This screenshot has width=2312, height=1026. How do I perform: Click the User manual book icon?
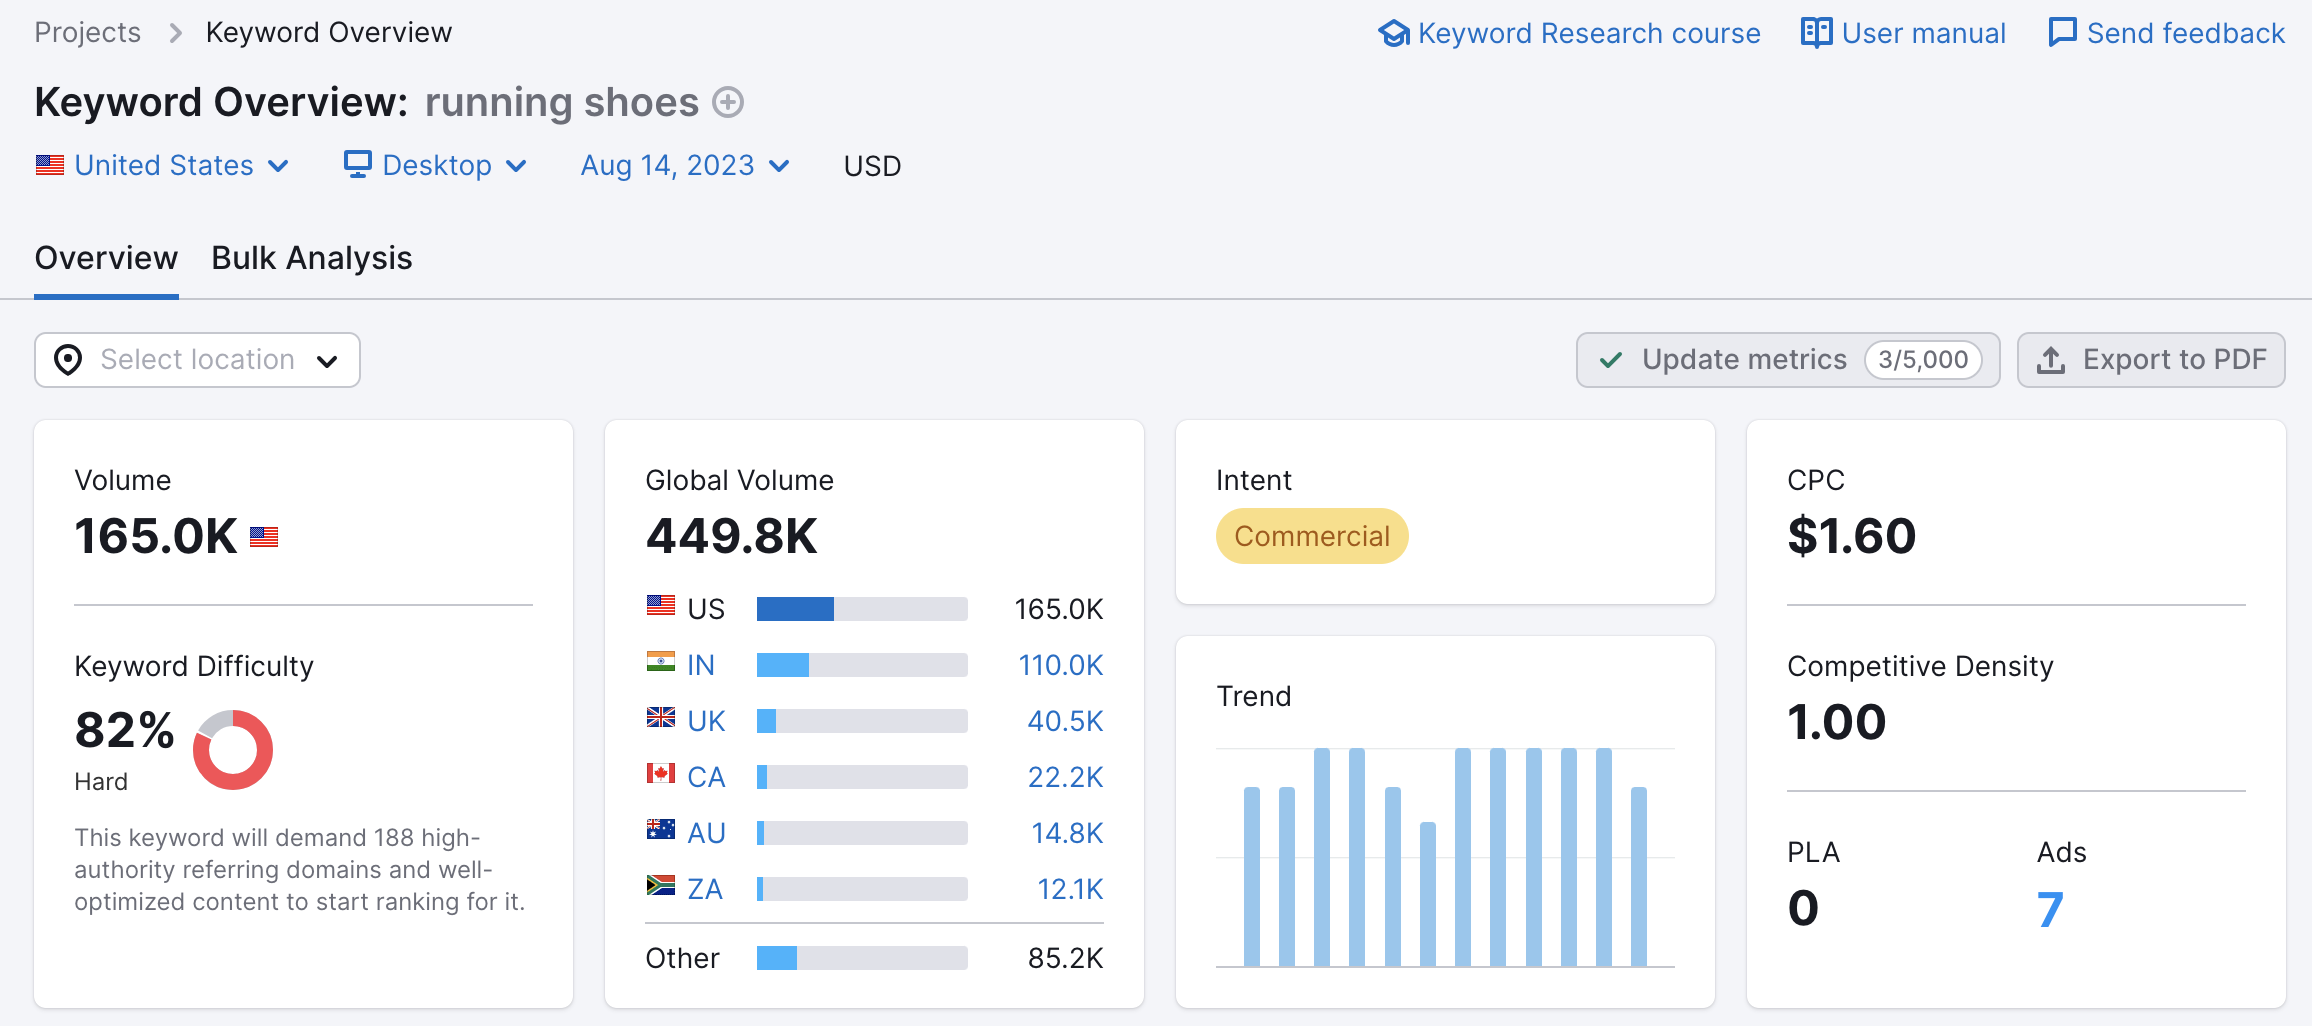click(x=1816, y=33)
